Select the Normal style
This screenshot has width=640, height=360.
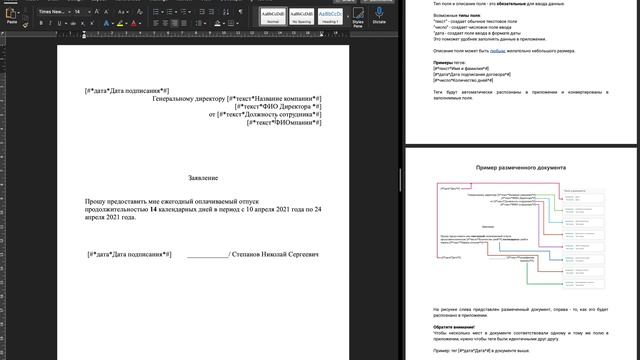click(x=273, y=16)
